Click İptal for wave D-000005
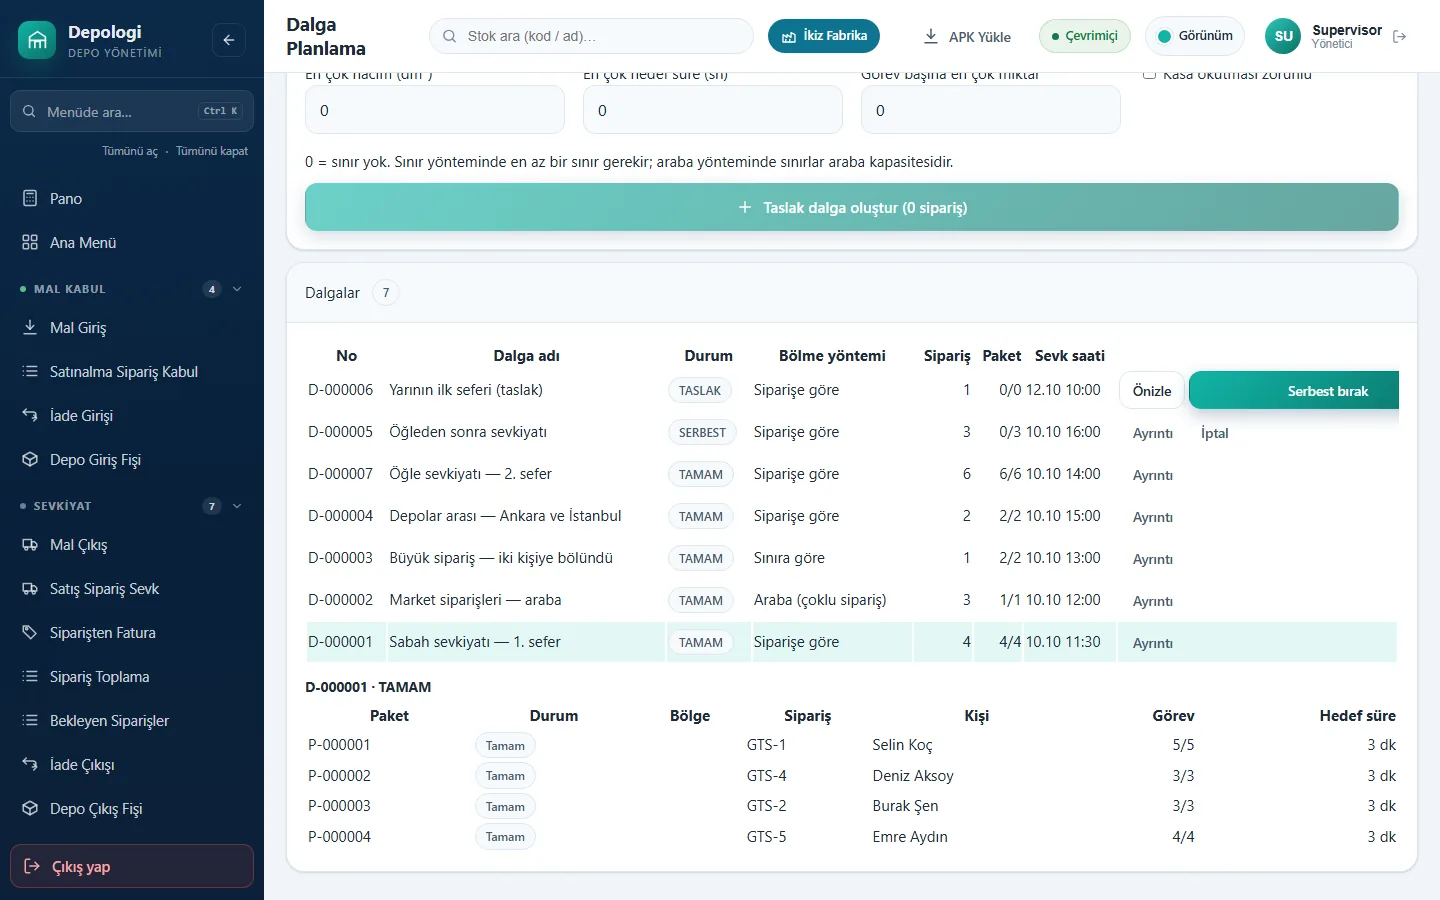1440x900 pixels. click(x=1214, y=433)
